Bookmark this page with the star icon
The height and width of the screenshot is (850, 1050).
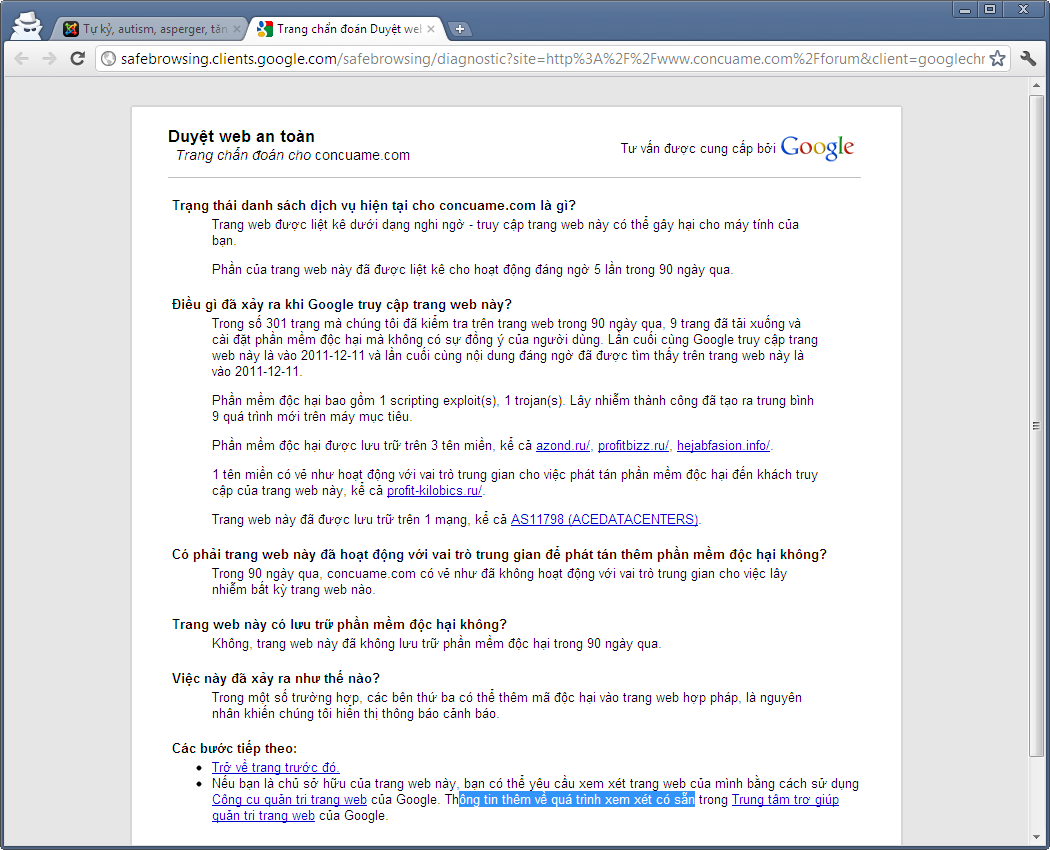click(997, 59)
